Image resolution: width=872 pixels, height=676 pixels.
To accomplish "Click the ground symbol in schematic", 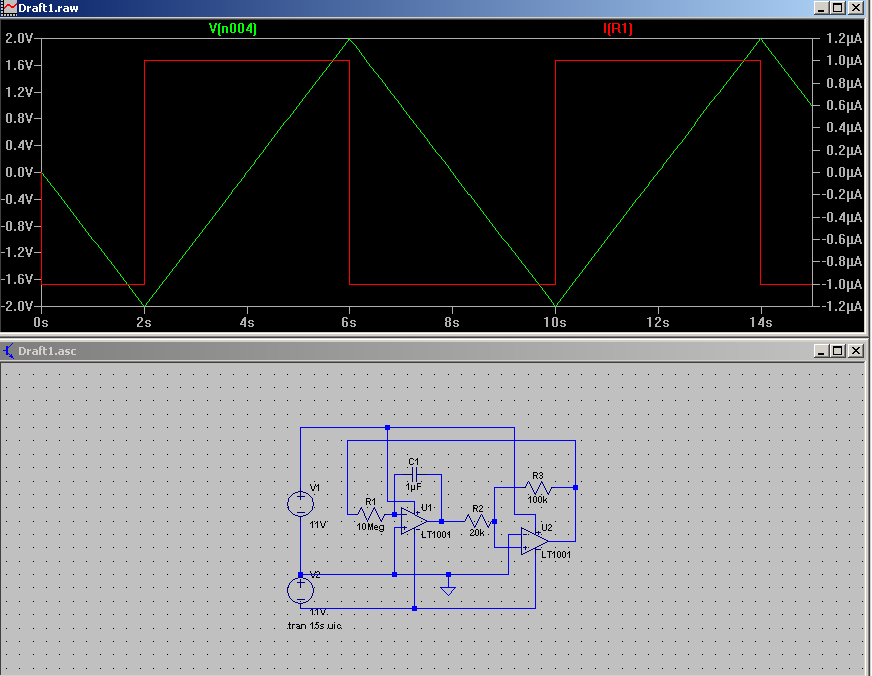I will pos(448,588).
